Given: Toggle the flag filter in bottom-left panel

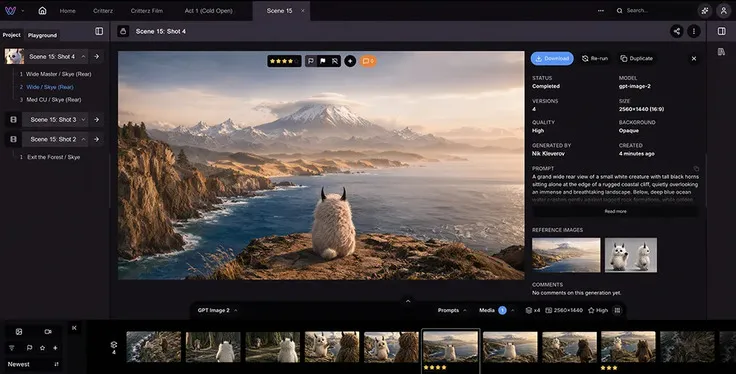Looking at the screenshot, I should (29, 348).
